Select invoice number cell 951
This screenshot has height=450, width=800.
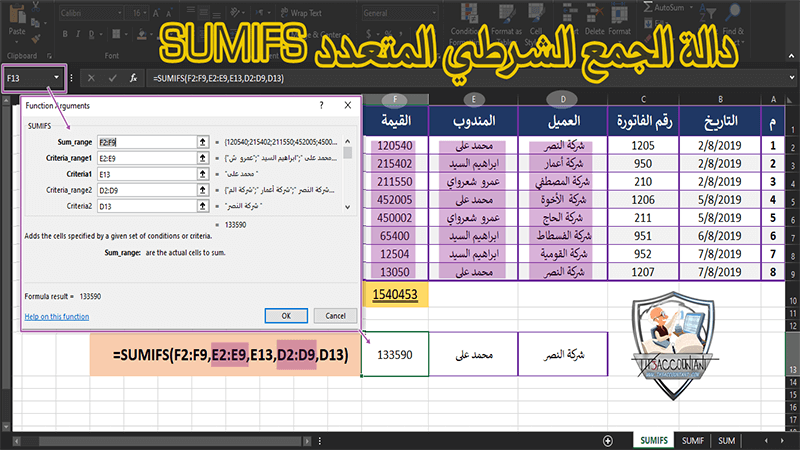(x=643, y=236)
